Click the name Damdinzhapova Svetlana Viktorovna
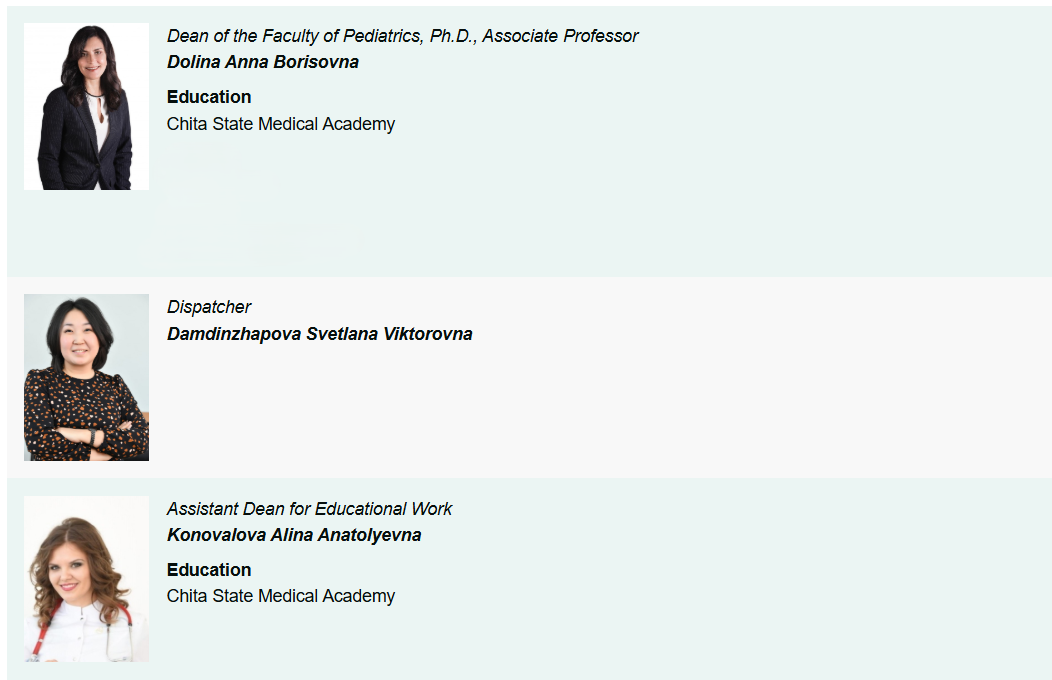The image size is (1052, 680). pos(319,334)
